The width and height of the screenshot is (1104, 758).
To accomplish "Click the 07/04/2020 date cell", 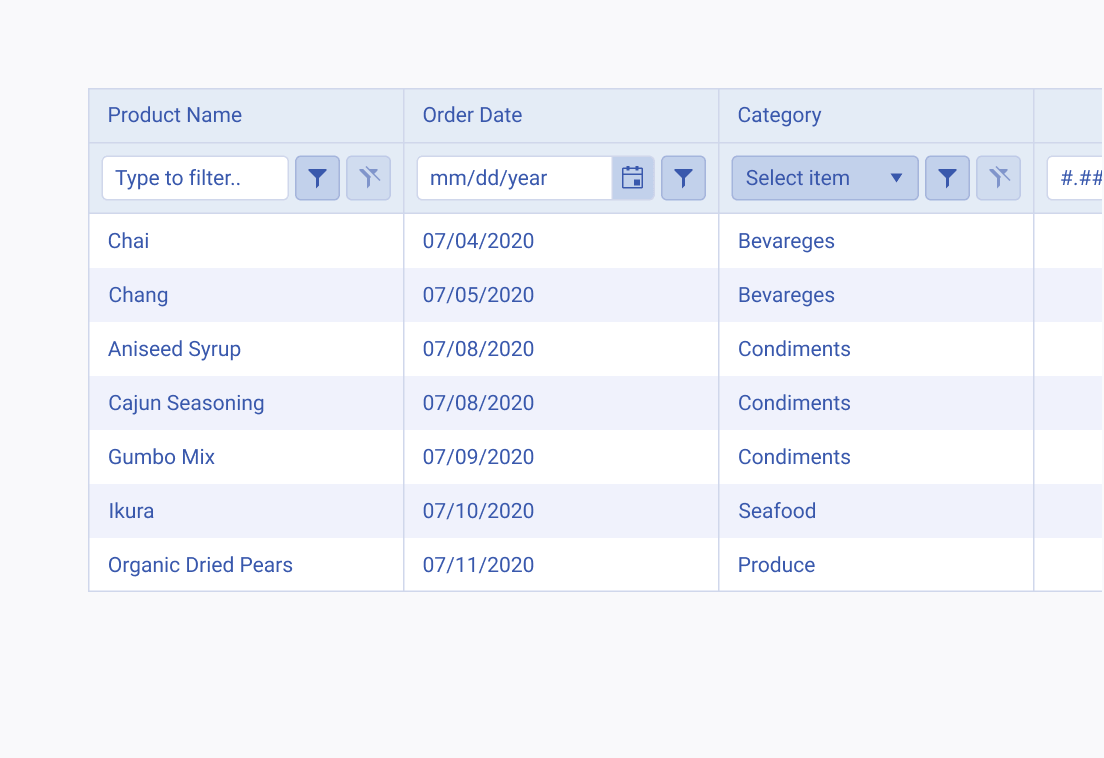I will point(561,241).
